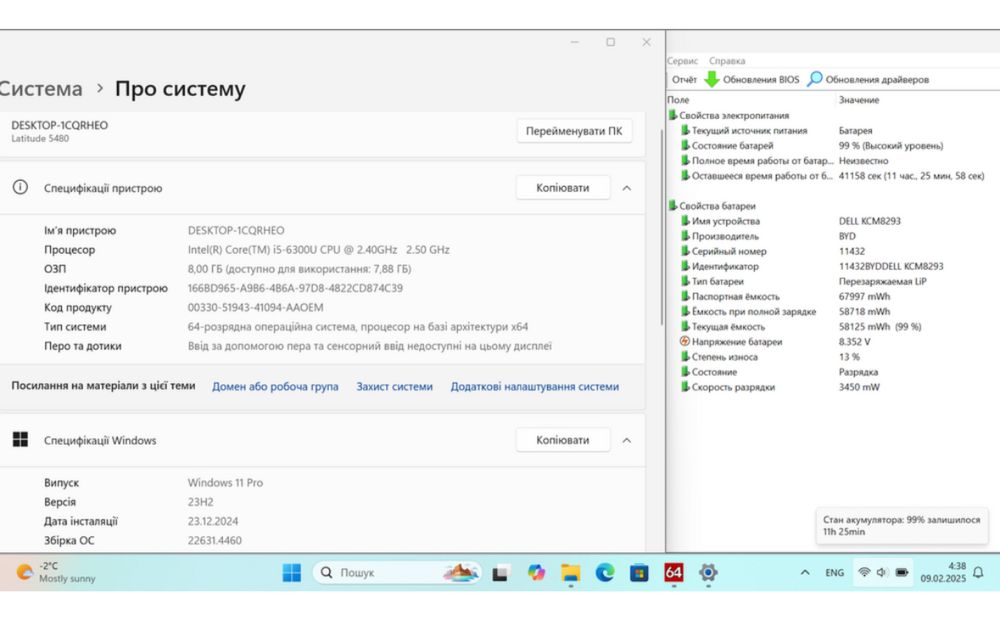Click the volume speaker tray icon

click(x=882, y=573)
